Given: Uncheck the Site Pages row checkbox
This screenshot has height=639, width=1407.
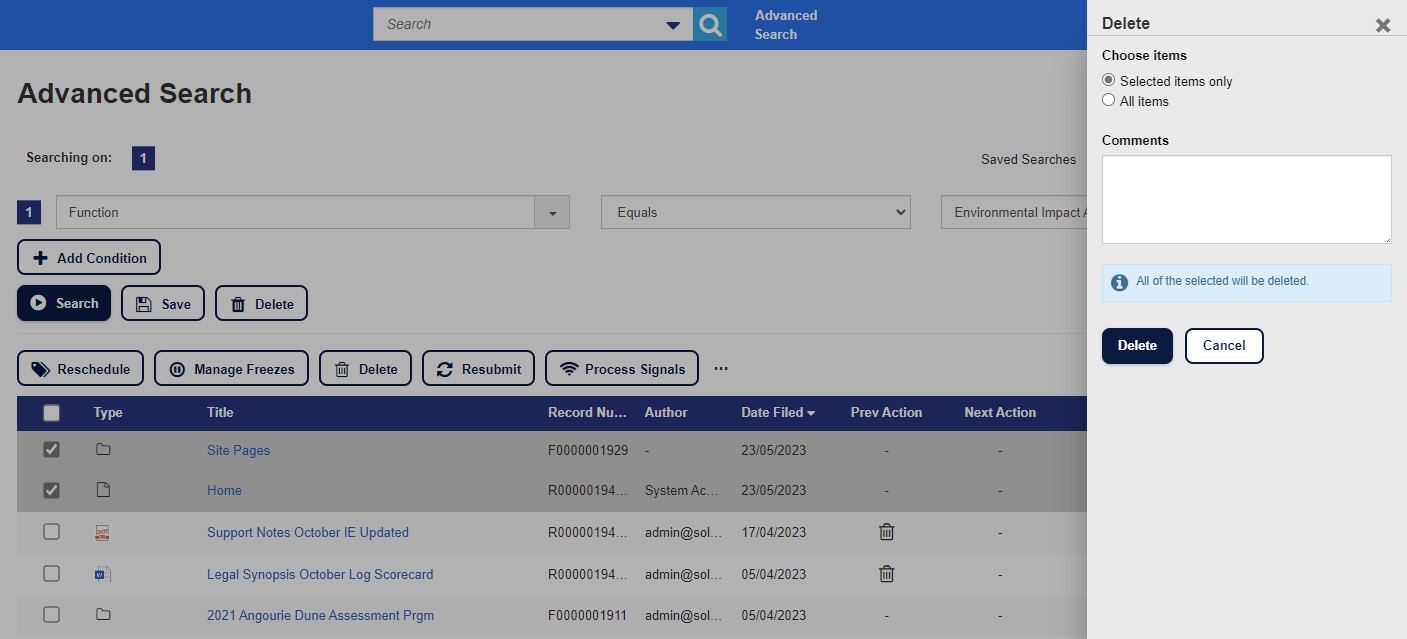Looking at the screenshot, I should pyautogui.click(x=51, y=450).
